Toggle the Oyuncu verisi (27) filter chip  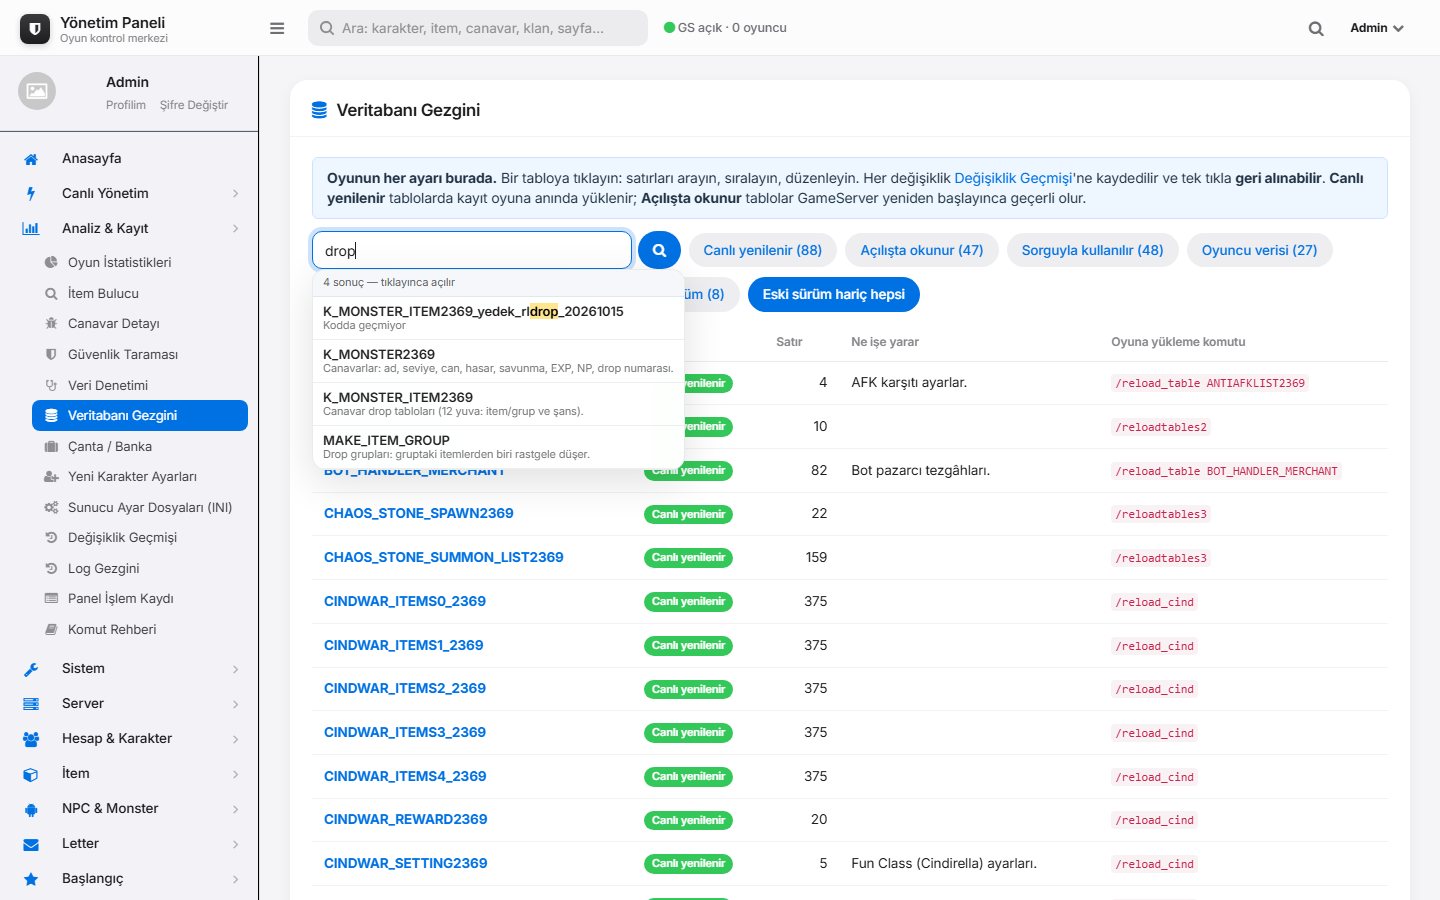[1259, 250]
